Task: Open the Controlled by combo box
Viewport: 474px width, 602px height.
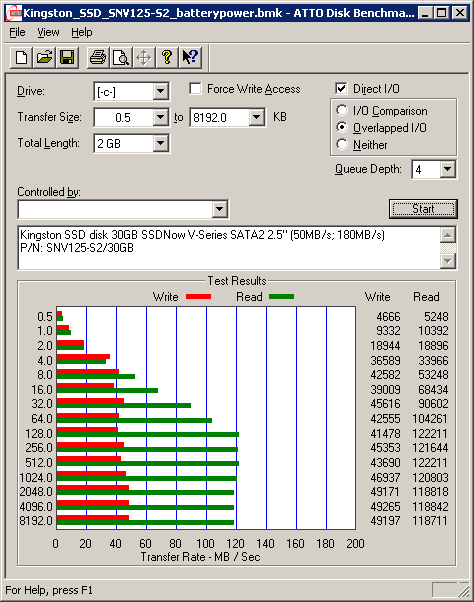Action: click(124, 209)
